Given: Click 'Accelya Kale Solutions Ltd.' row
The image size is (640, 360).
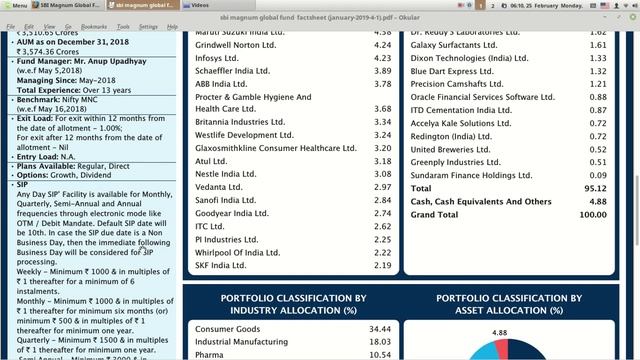Looking at the screenshot, I should tap(509, 123).
